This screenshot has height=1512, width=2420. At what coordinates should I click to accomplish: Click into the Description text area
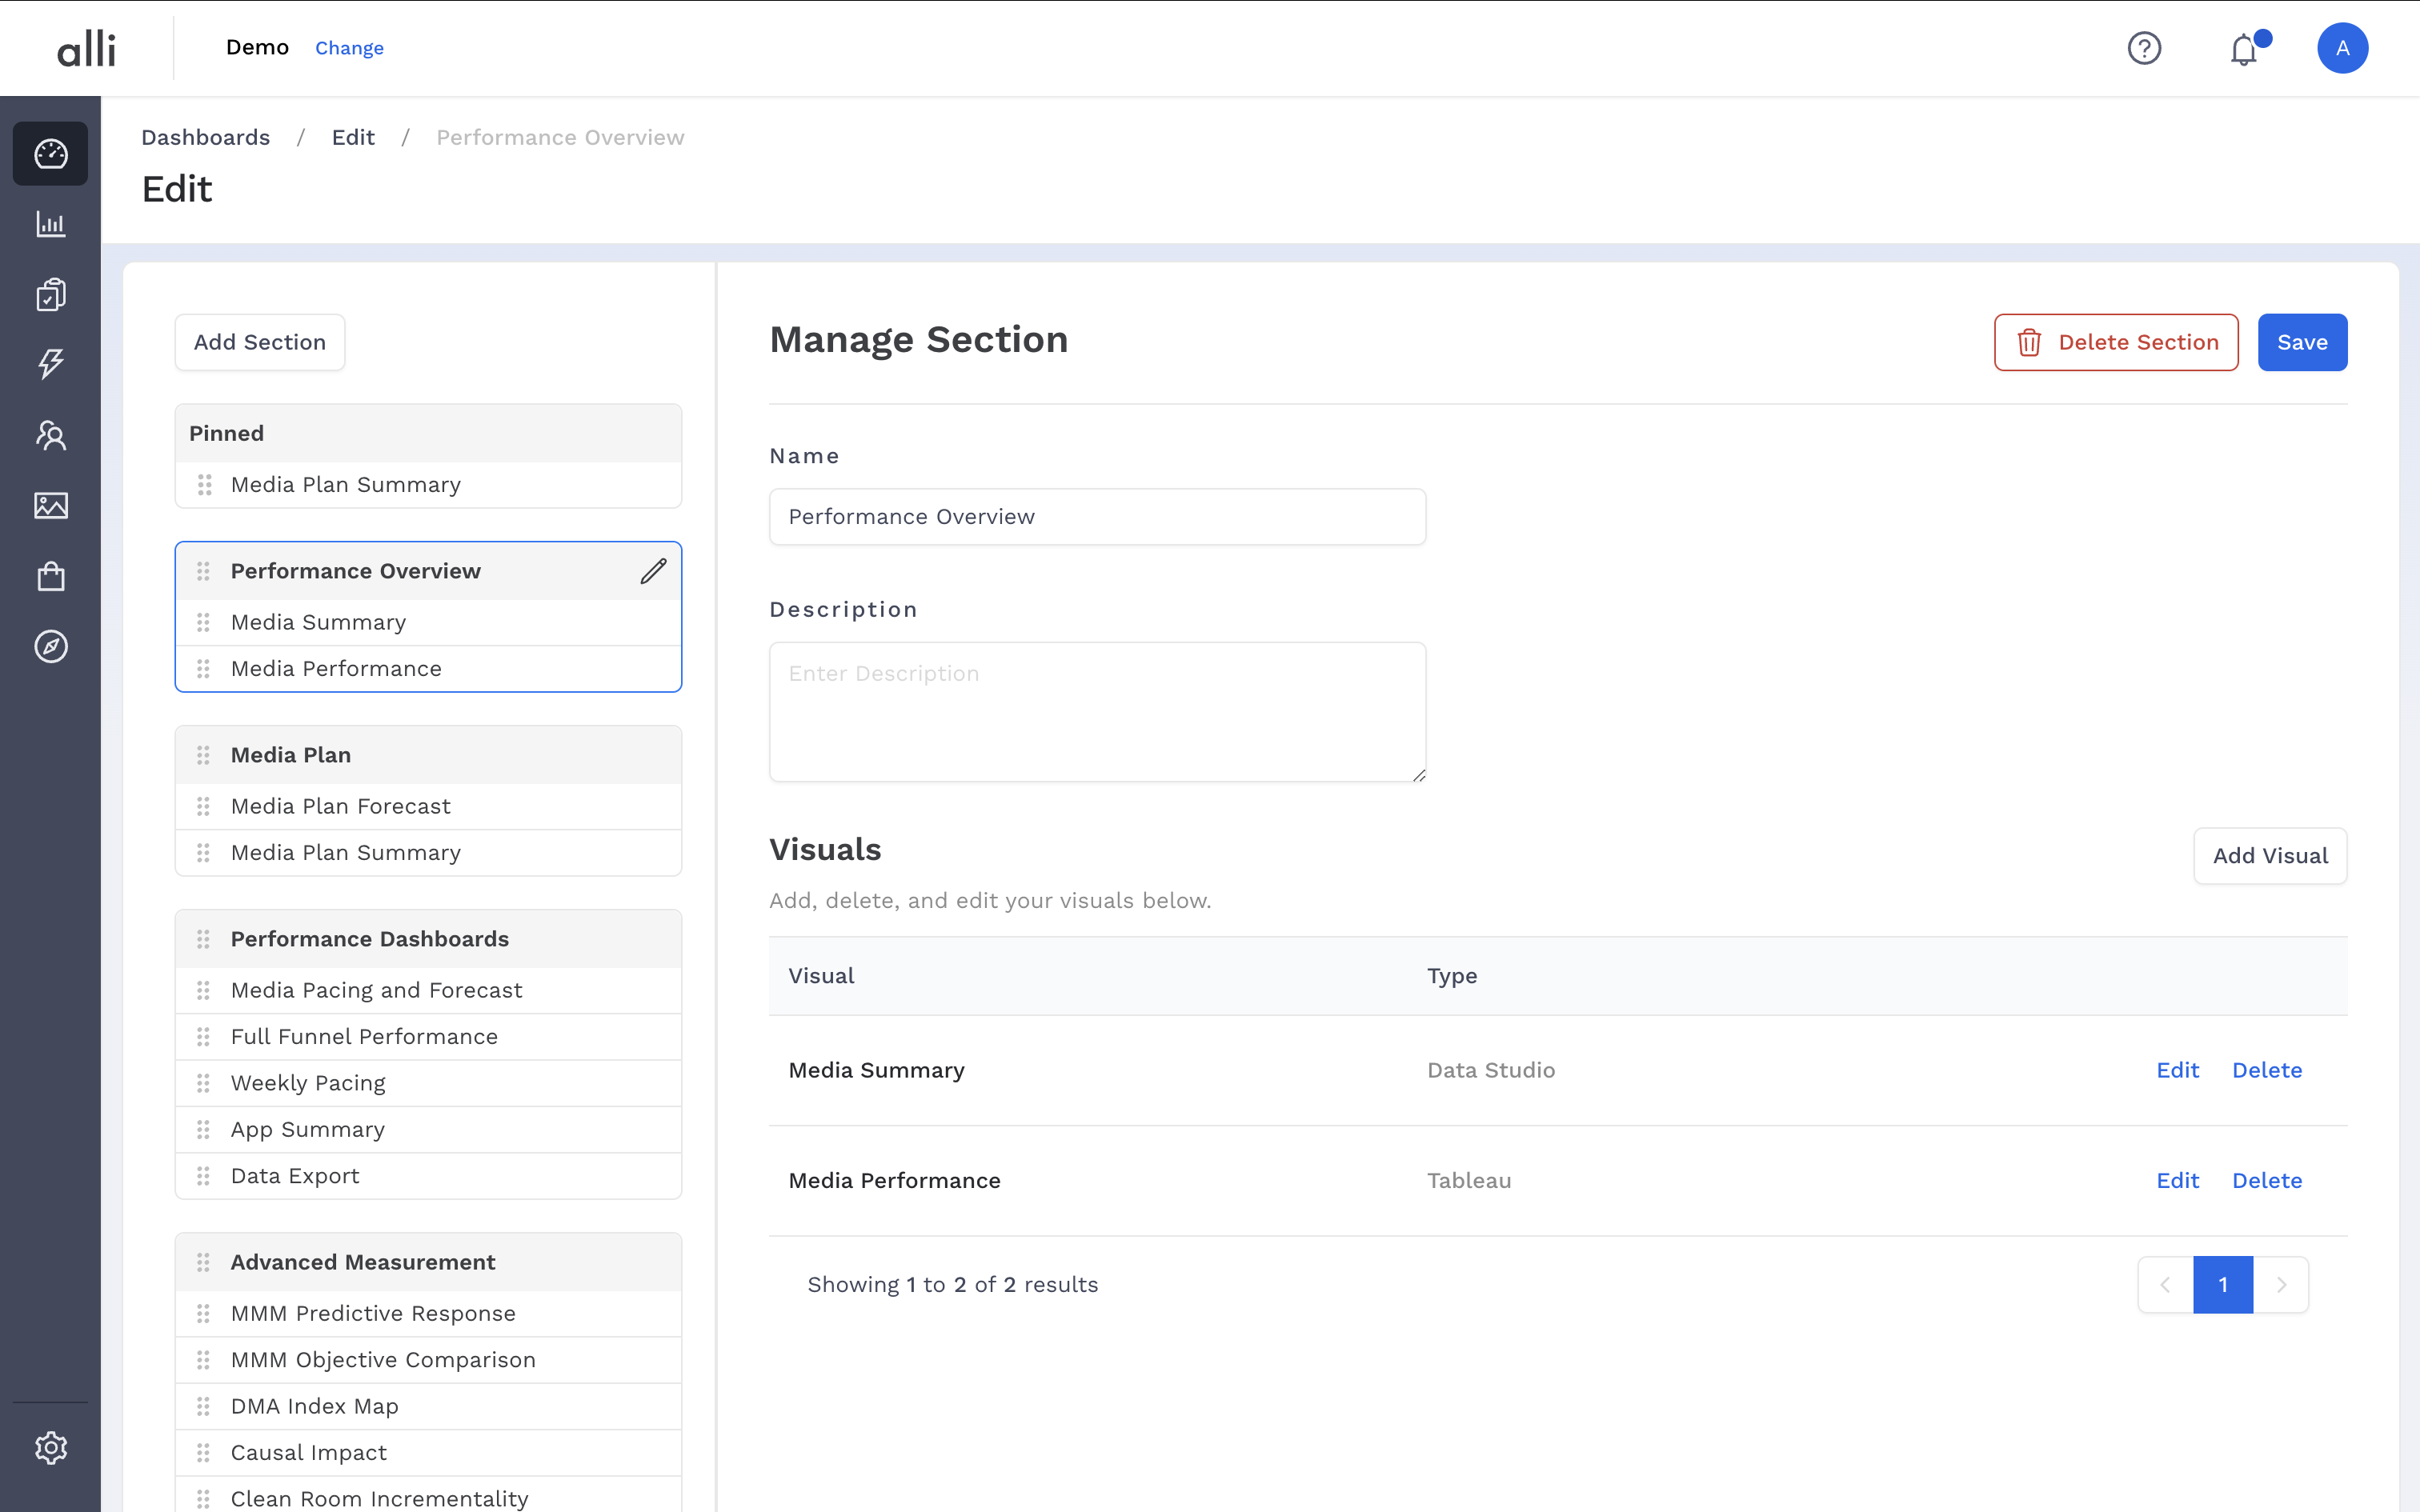click(1097, 712)
